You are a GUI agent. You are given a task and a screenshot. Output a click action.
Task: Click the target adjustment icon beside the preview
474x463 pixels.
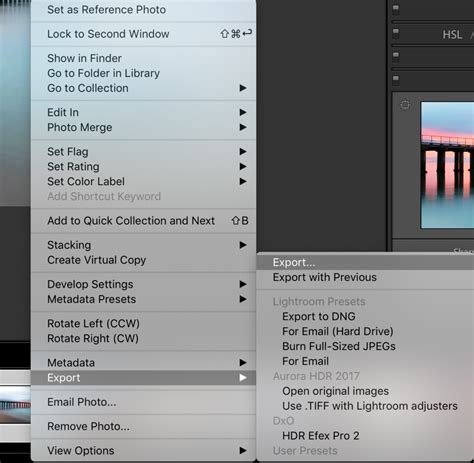click(405, 105)
